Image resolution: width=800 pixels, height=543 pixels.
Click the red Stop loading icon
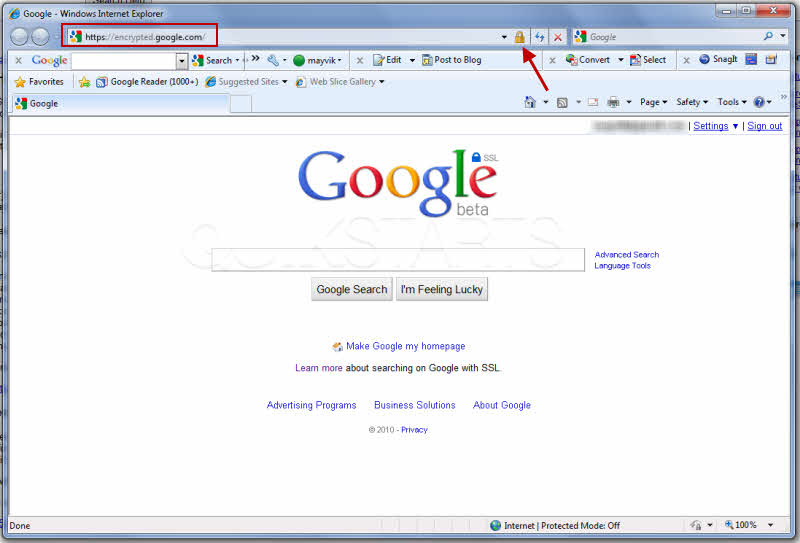[x=558, y=37]
